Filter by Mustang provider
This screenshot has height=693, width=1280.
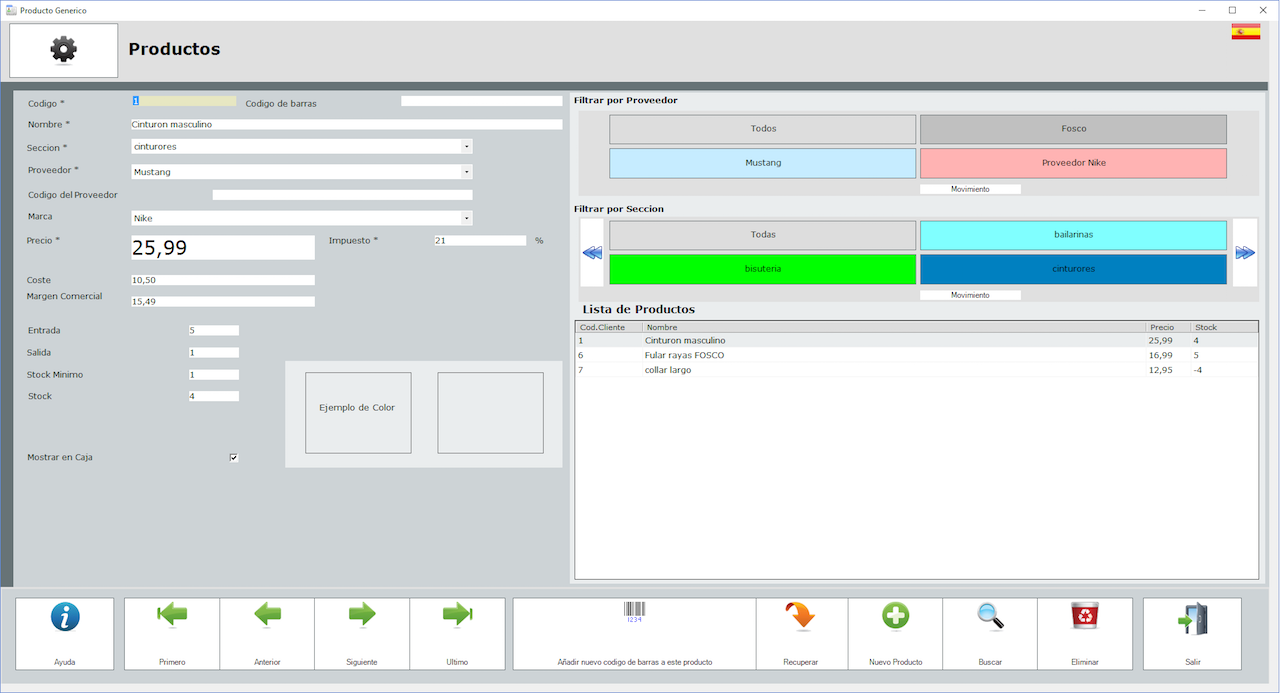tap(763, 163)
